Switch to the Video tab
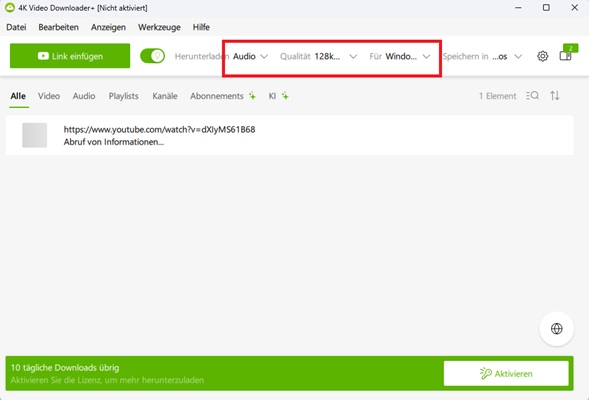 point(49,96)
